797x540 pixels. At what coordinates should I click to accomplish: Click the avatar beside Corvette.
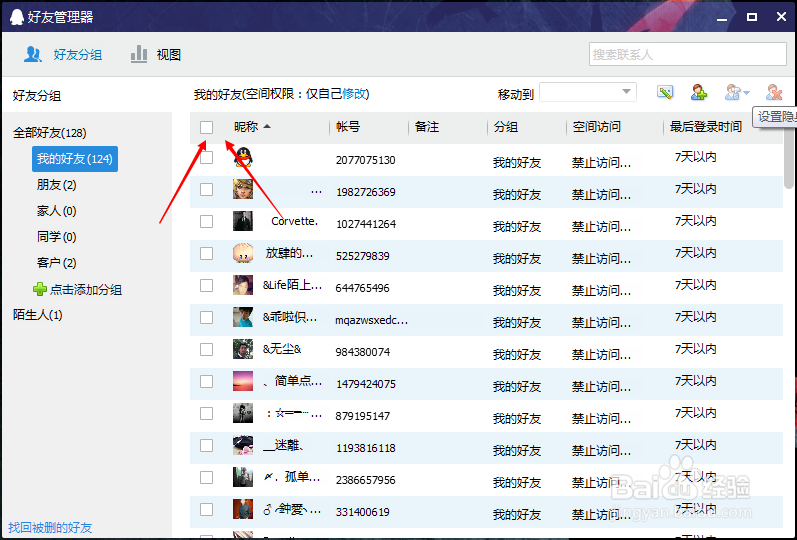pyautogui.click(x=243, y=221)
